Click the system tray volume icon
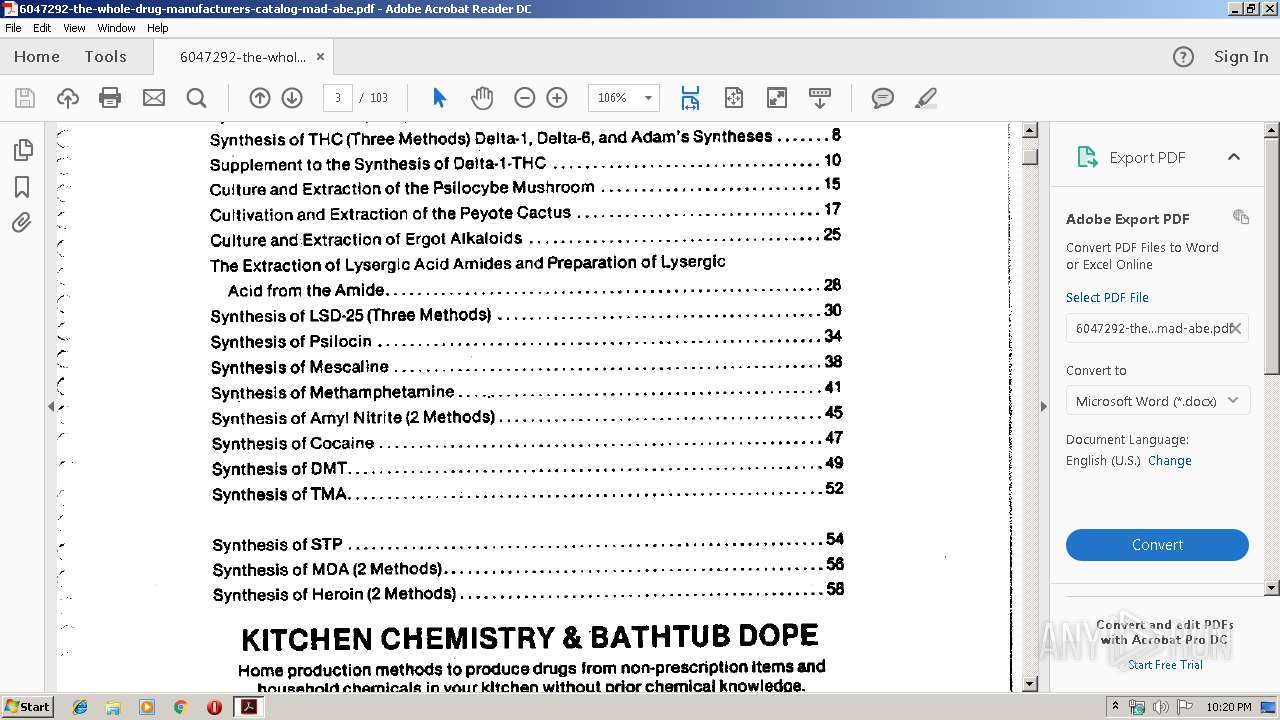The image size is (1280, 720). [x=1160, y=707]
